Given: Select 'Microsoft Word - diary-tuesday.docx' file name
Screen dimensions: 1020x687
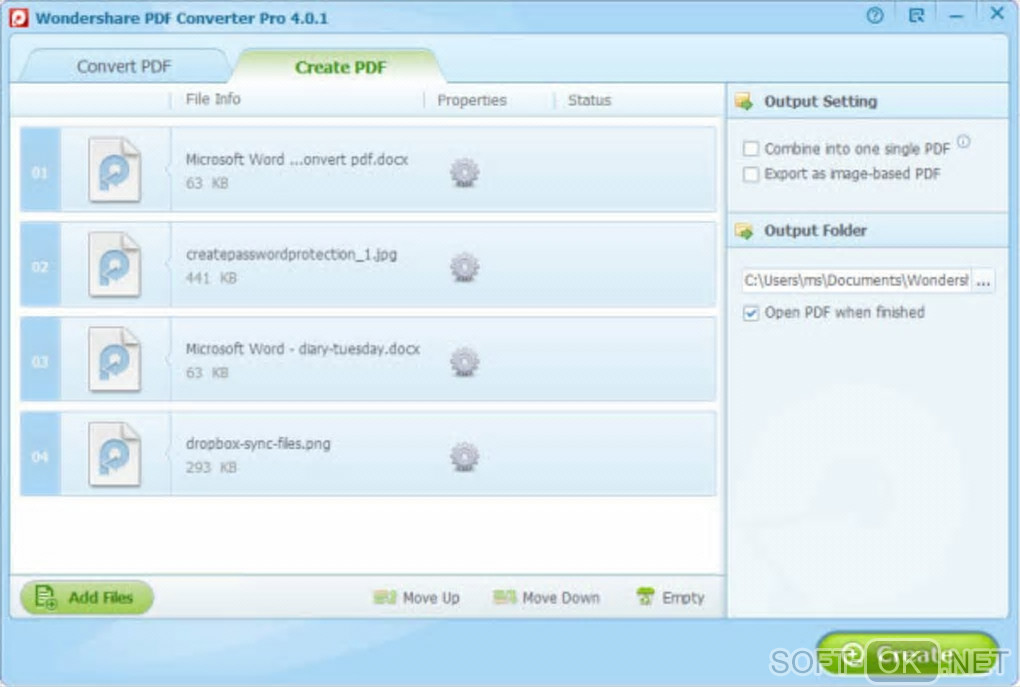Looking at the screenshot, I should [x=302, y=349].
